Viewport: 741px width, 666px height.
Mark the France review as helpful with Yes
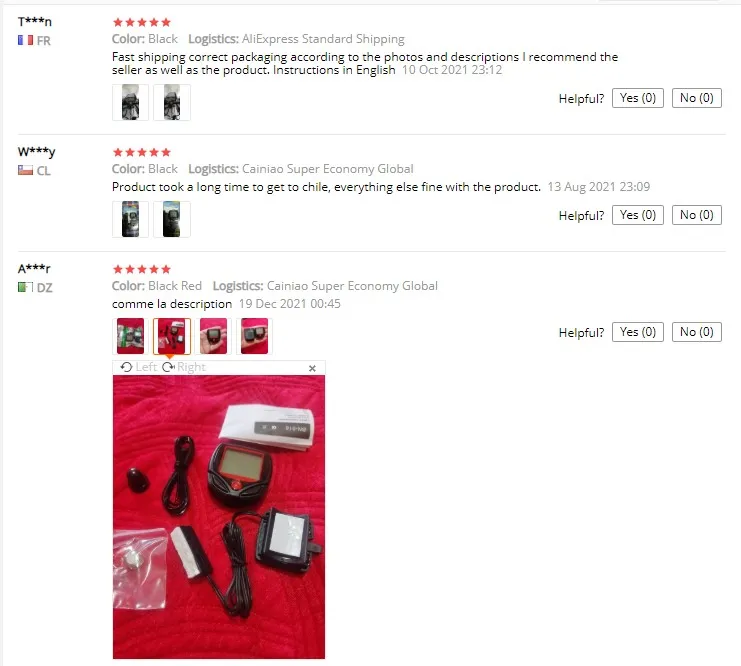[x=638, y=98]
